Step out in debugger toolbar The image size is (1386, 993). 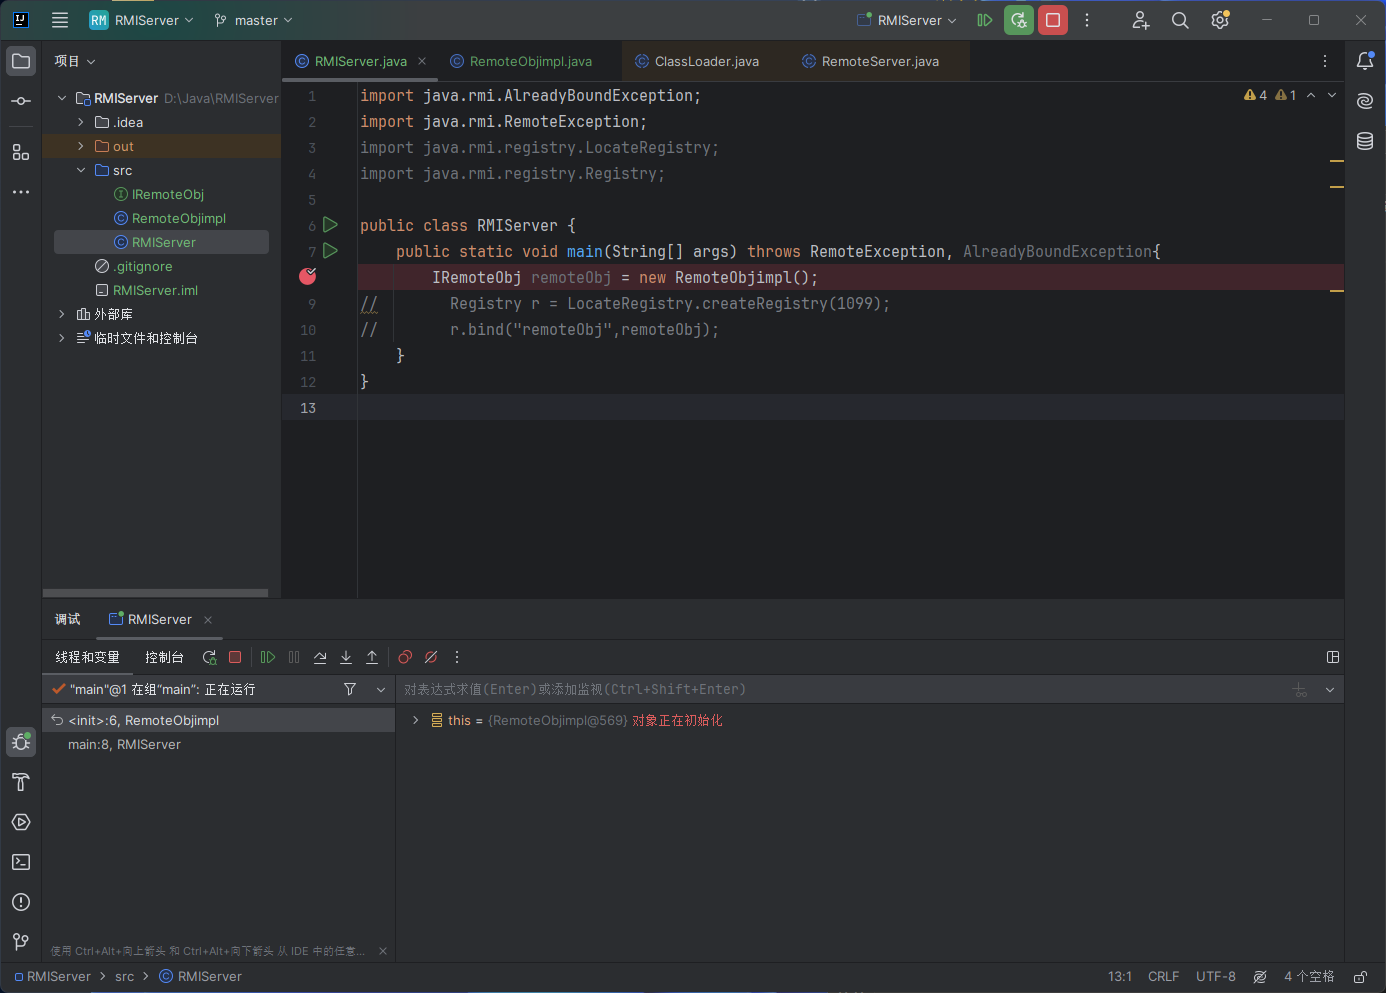tap(372, 657)
